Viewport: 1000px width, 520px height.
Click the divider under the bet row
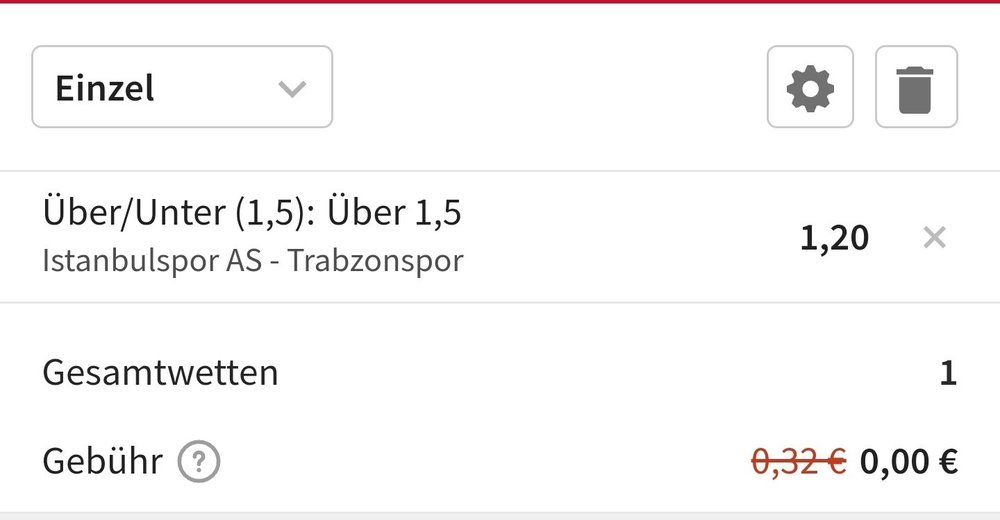click(x=500, y=302)
